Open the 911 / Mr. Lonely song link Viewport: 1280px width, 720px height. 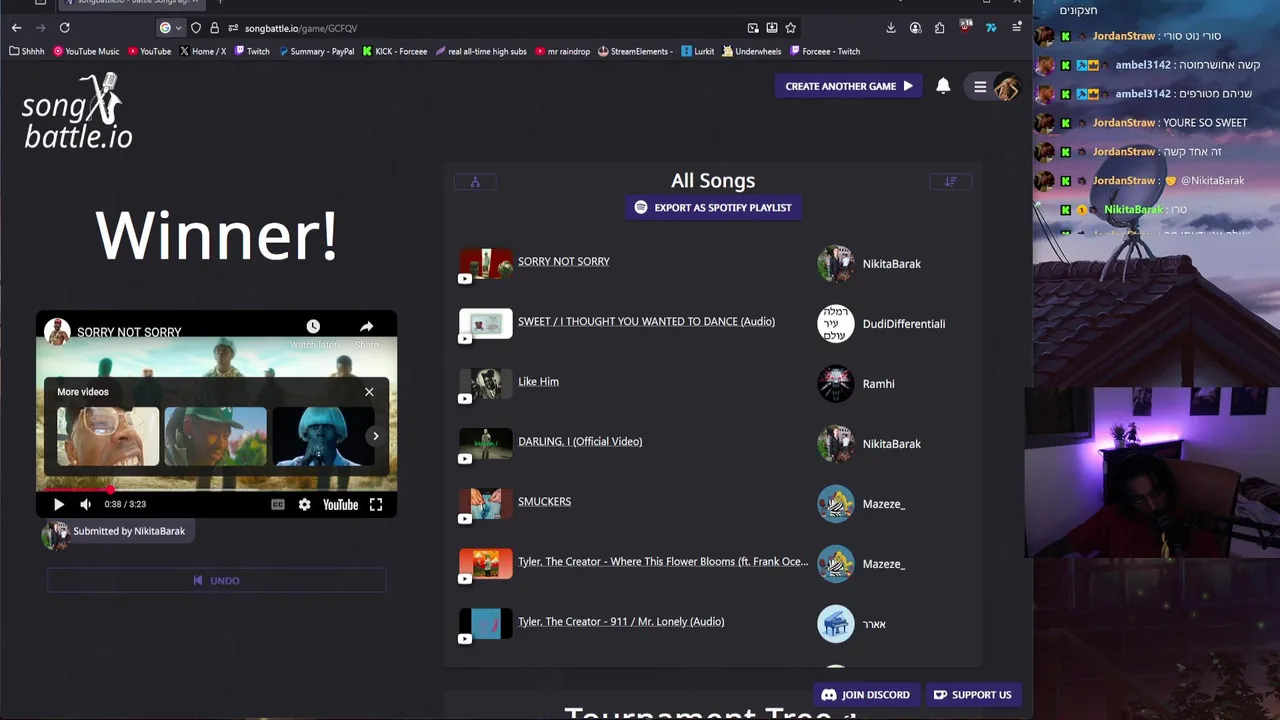point(621,621)
